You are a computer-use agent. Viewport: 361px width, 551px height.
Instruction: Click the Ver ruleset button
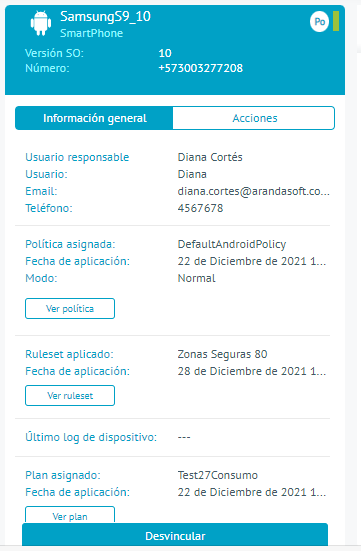[70, 396]
